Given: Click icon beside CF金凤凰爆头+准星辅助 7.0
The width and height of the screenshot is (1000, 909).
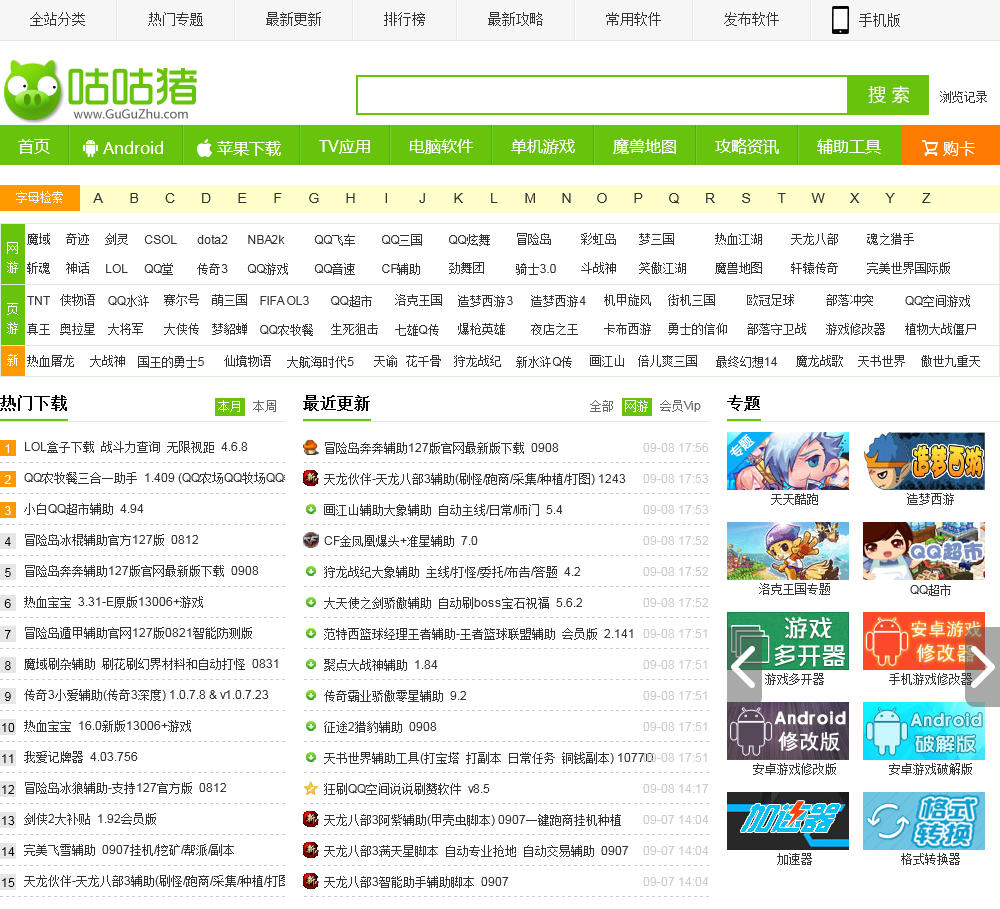Looking at the screenshot, I should point(311,540).
